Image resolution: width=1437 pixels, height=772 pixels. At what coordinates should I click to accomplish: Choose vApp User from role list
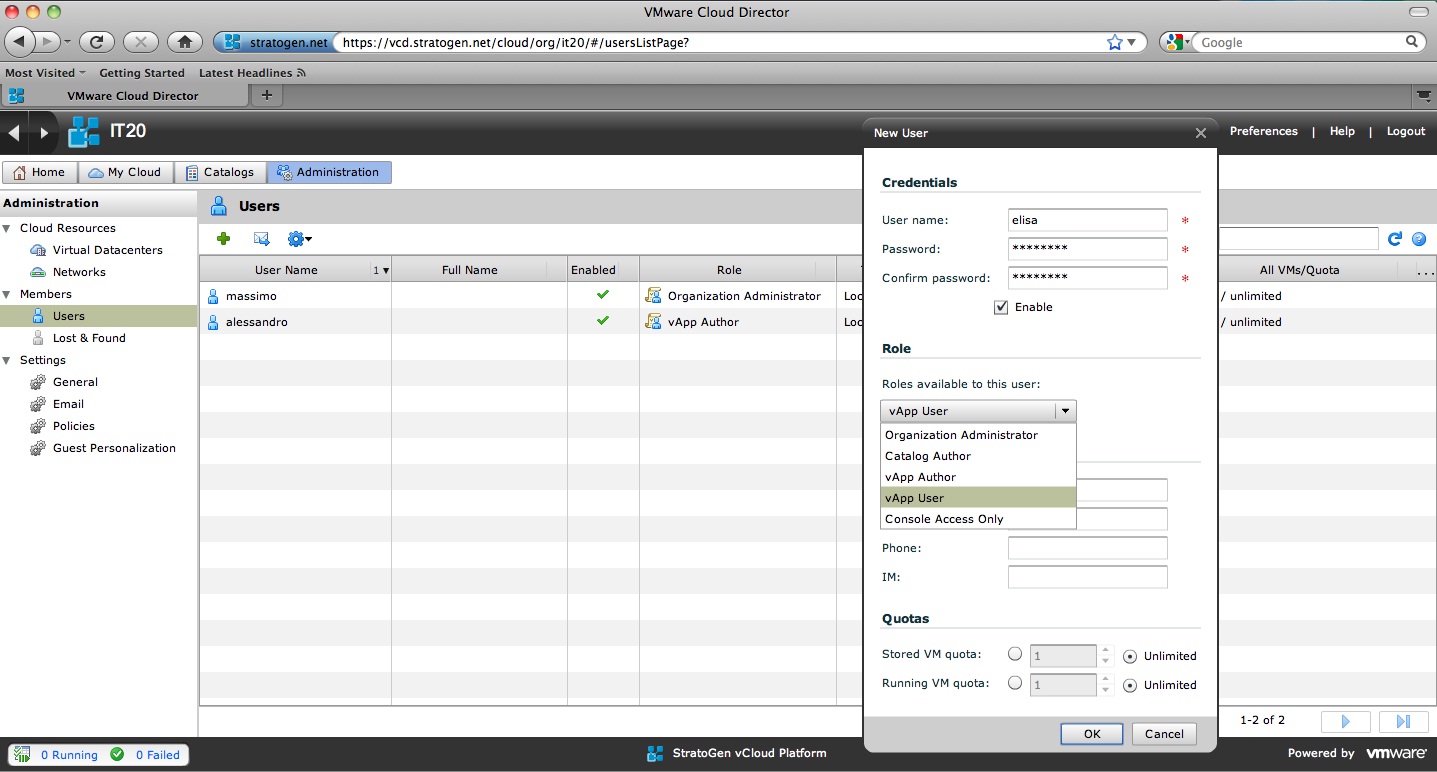[x=978, y=498]
